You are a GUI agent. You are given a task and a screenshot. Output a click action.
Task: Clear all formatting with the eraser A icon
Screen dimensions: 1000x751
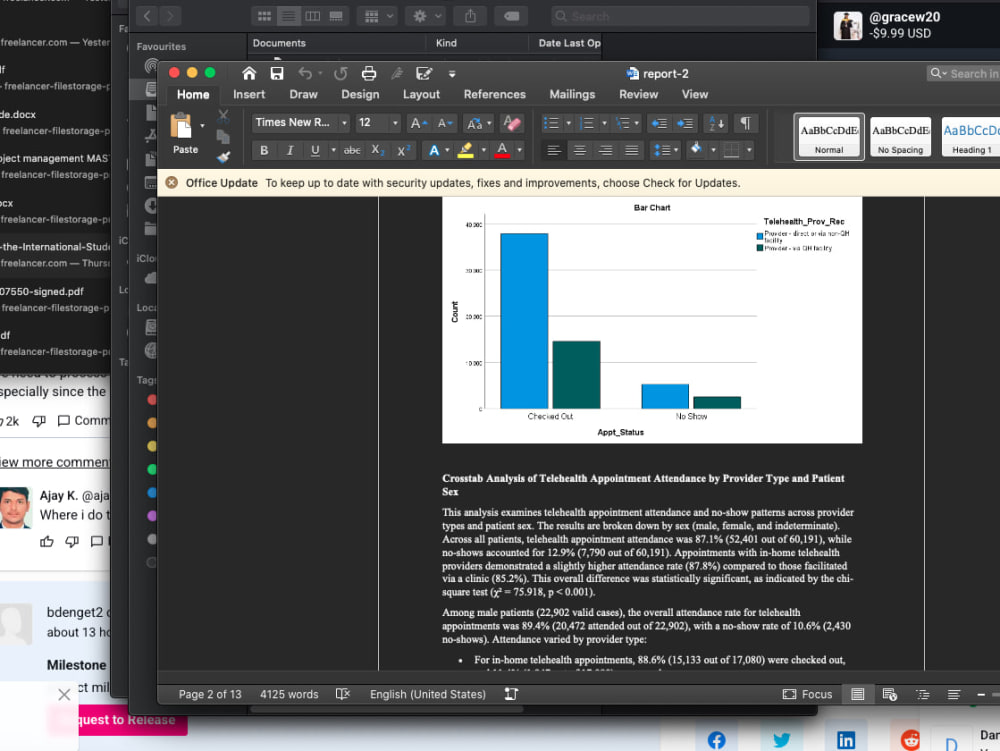pyautogui.click(x=511, y=122)
